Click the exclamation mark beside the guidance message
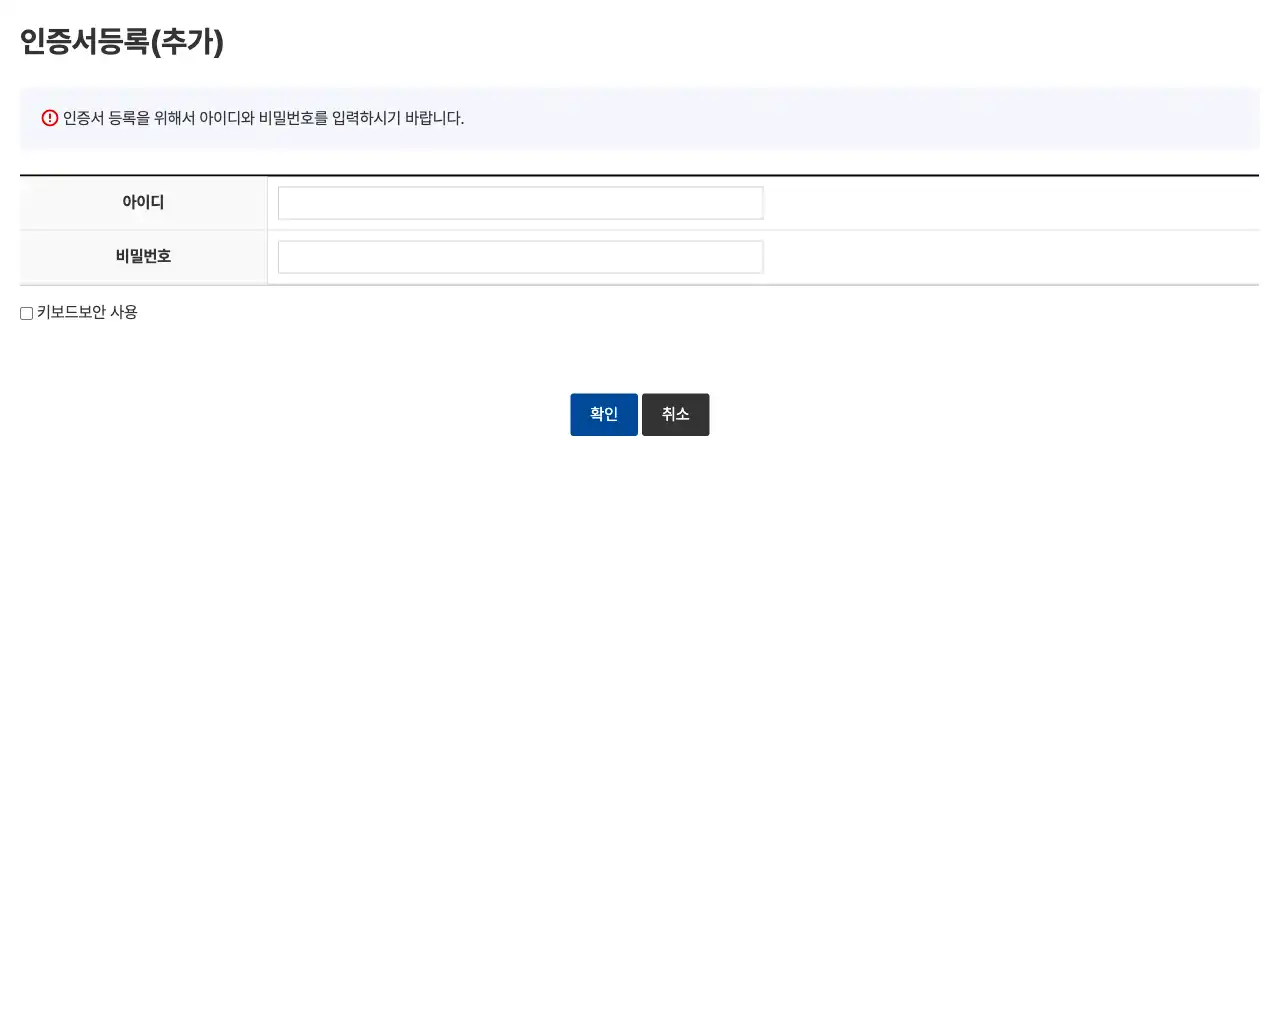 50,118
